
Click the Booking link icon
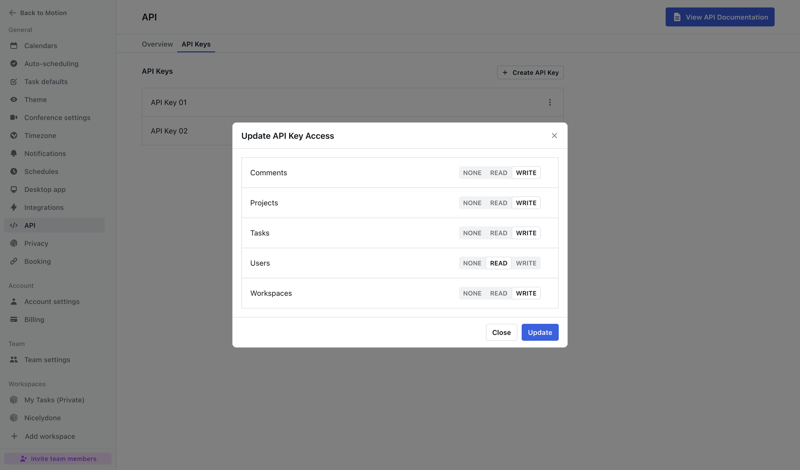pos(14,261)
